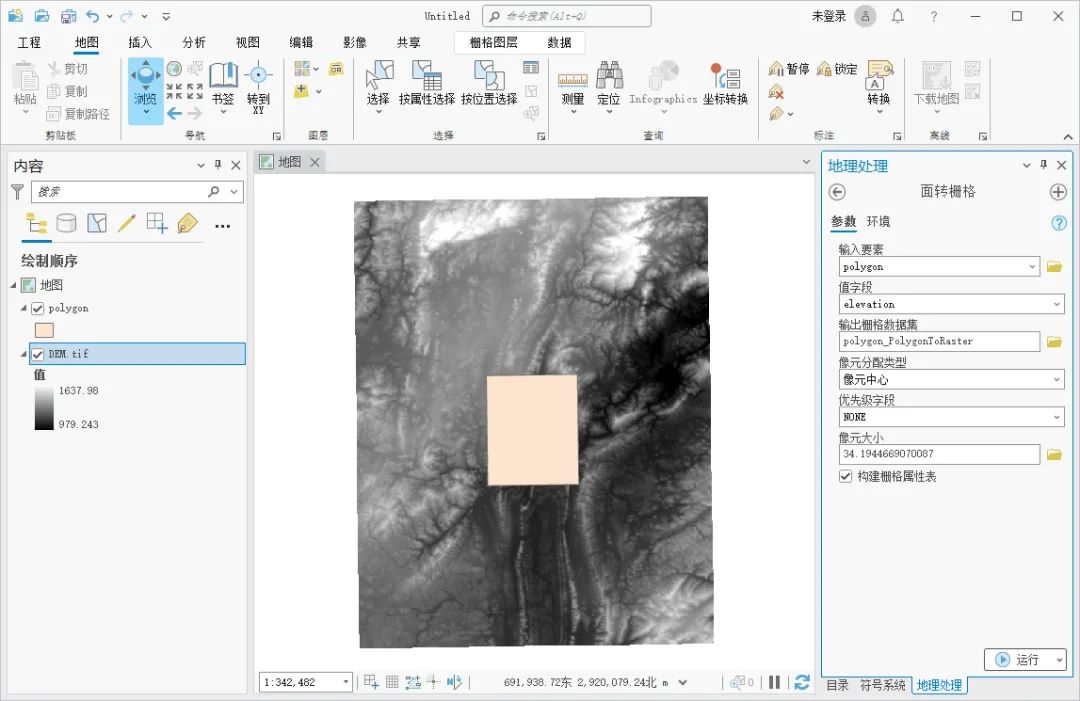Viewport: 1080px width, 701px height.
Task: Open the Raster Layer (栅格图层) contextual tab
Action: pyautogui.click(x=493, y=43)
